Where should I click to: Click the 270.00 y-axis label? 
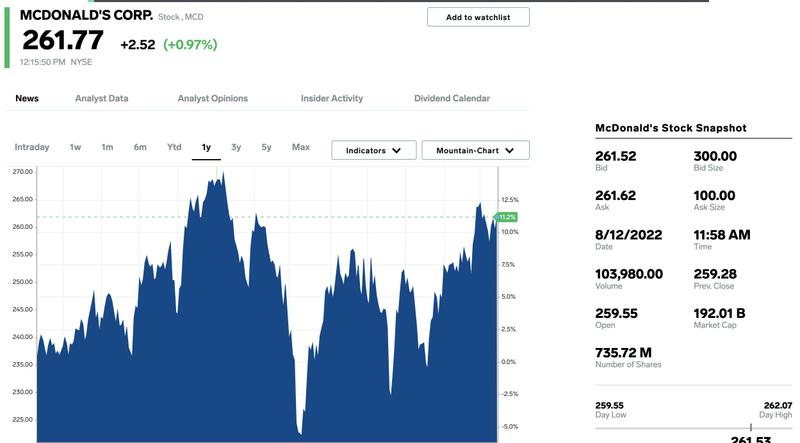click(x=22, y=172)
